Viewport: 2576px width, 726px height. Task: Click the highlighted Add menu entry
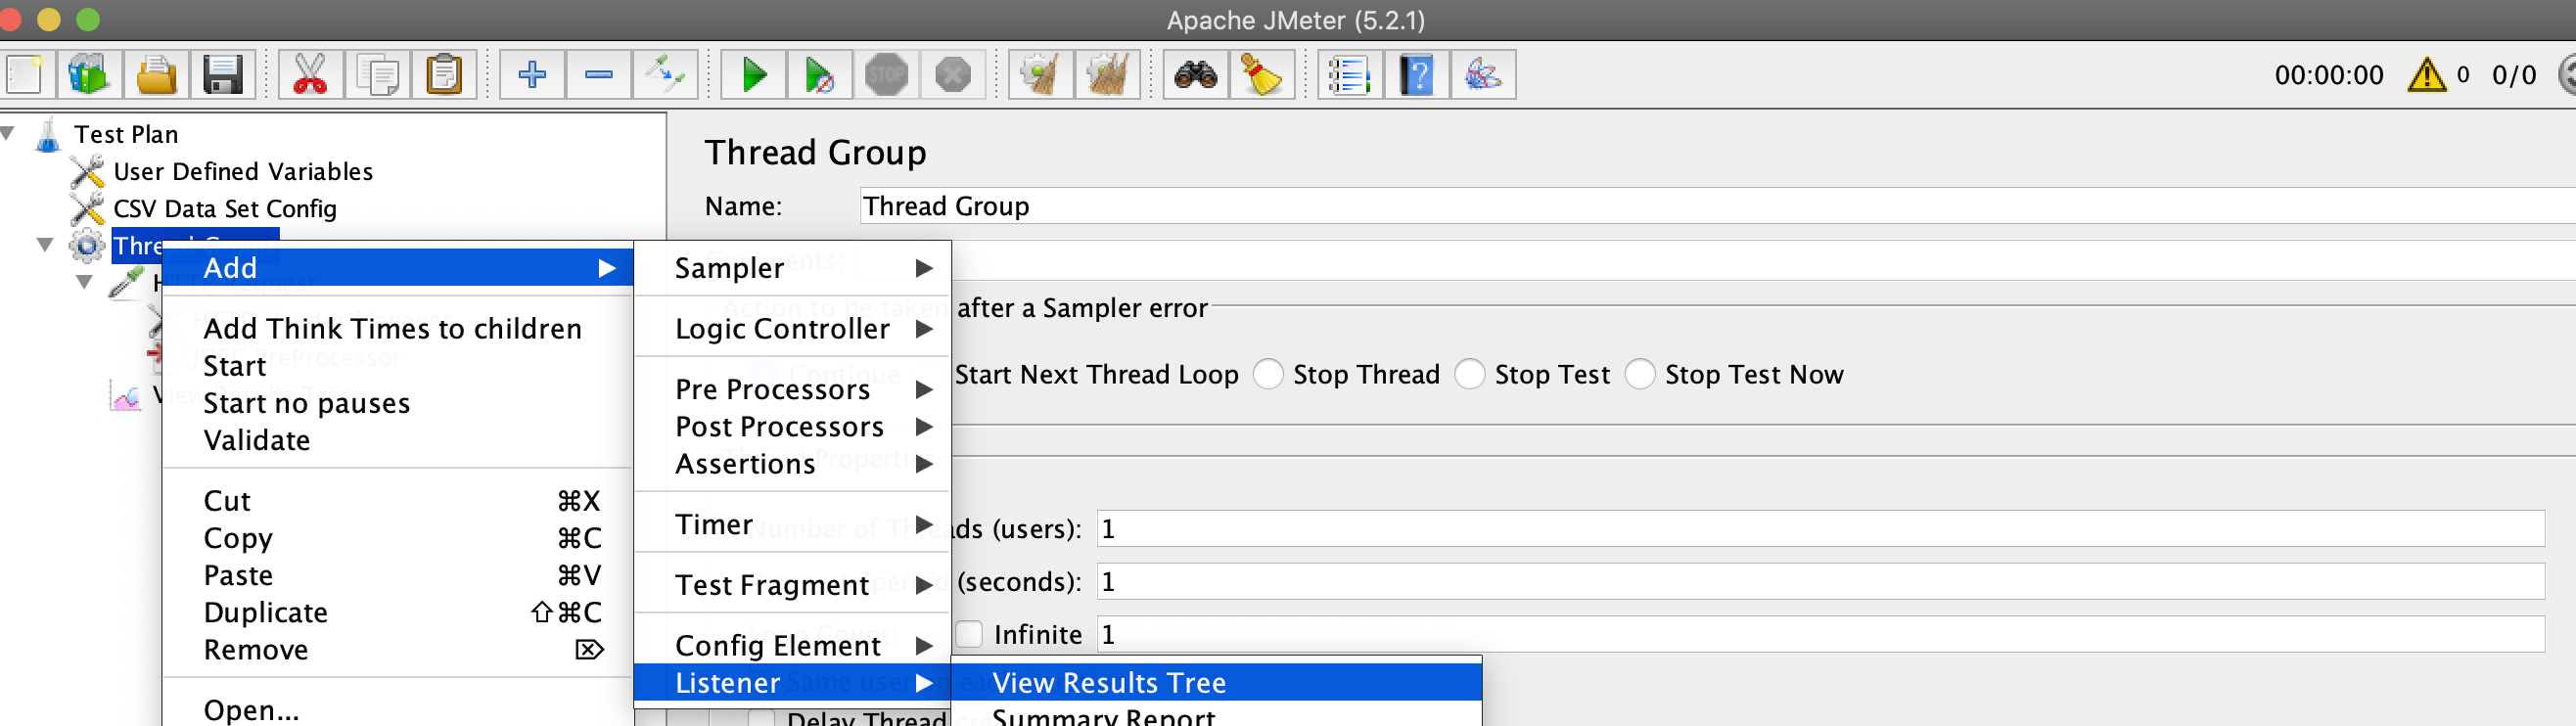pyautogui.click(x=398, y=268)
